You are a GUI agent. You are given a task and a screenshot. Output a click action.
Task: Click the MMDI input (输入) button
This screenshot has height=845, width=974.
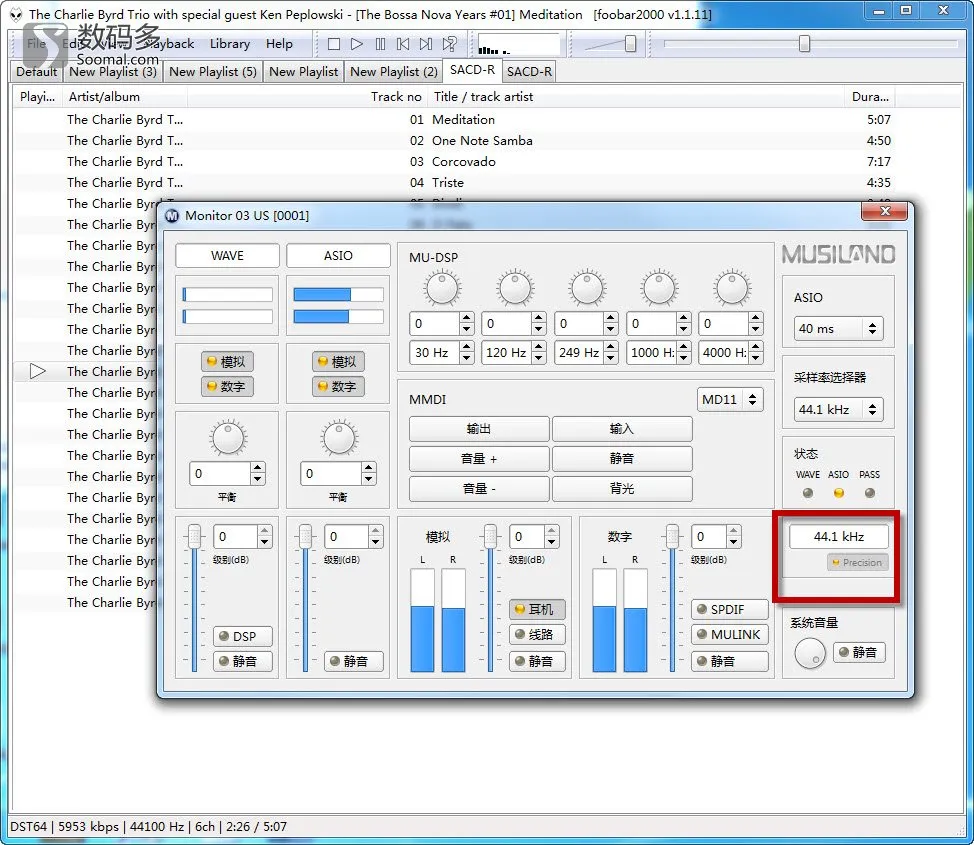[622, 429]
